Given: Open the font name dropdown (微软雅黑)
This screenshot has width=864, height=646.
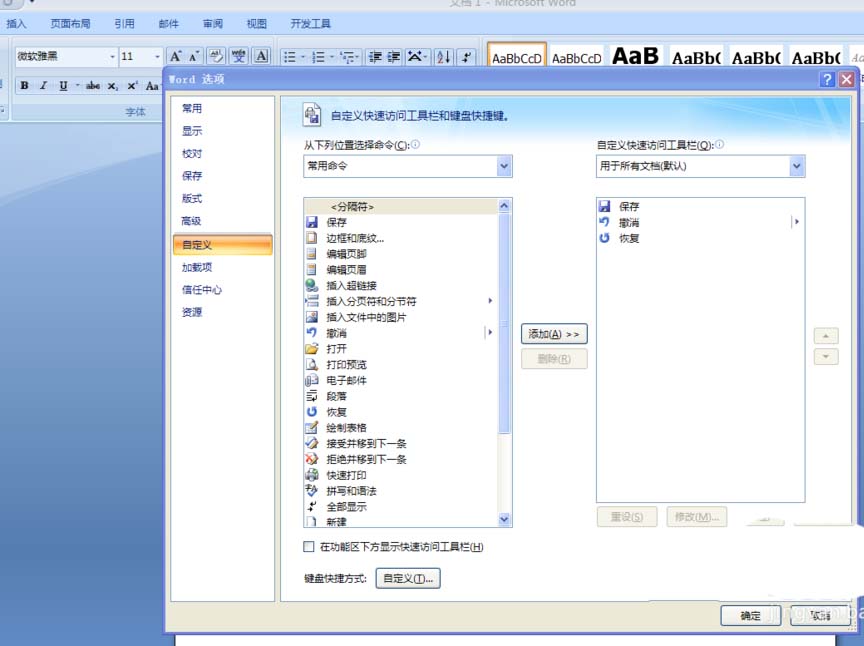Looking at the screenshot, I should [x=112, y=56].
